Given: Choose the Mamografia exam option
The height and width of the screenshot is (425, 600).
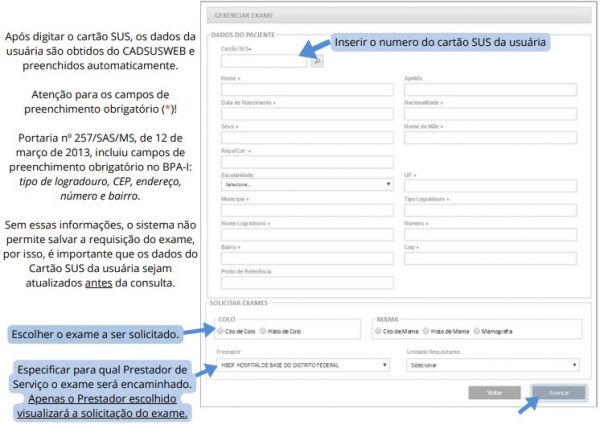Looking at the screenshot, I should [479, 330].
